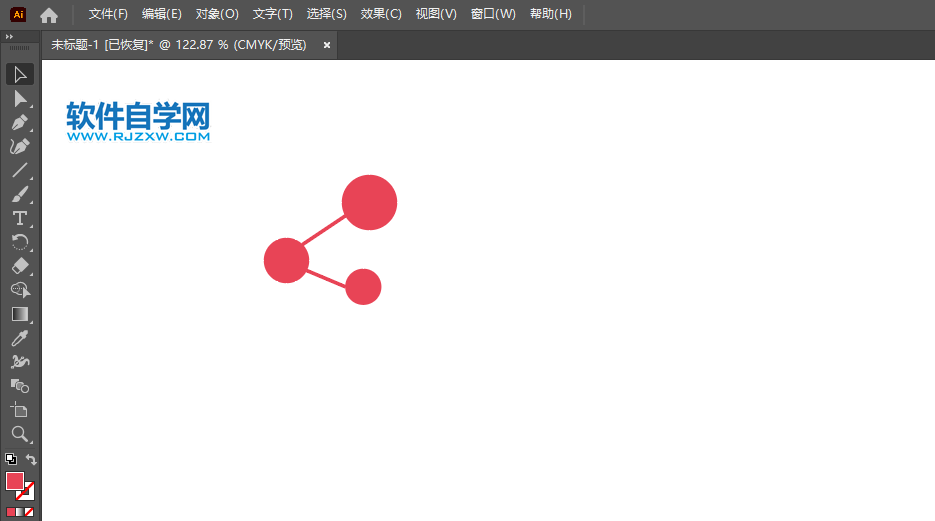The height and width of the screenshot is (521, 935).
Task: Open the 对象(O) menu
Action: coord(217,14)
